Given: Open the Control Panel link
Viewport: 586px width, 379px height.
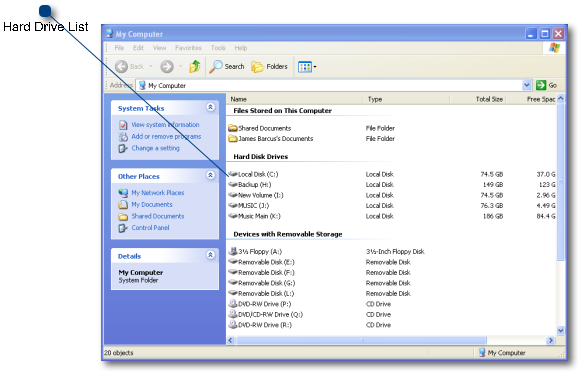Looking at the screenshot, I should tap(150, 228).
